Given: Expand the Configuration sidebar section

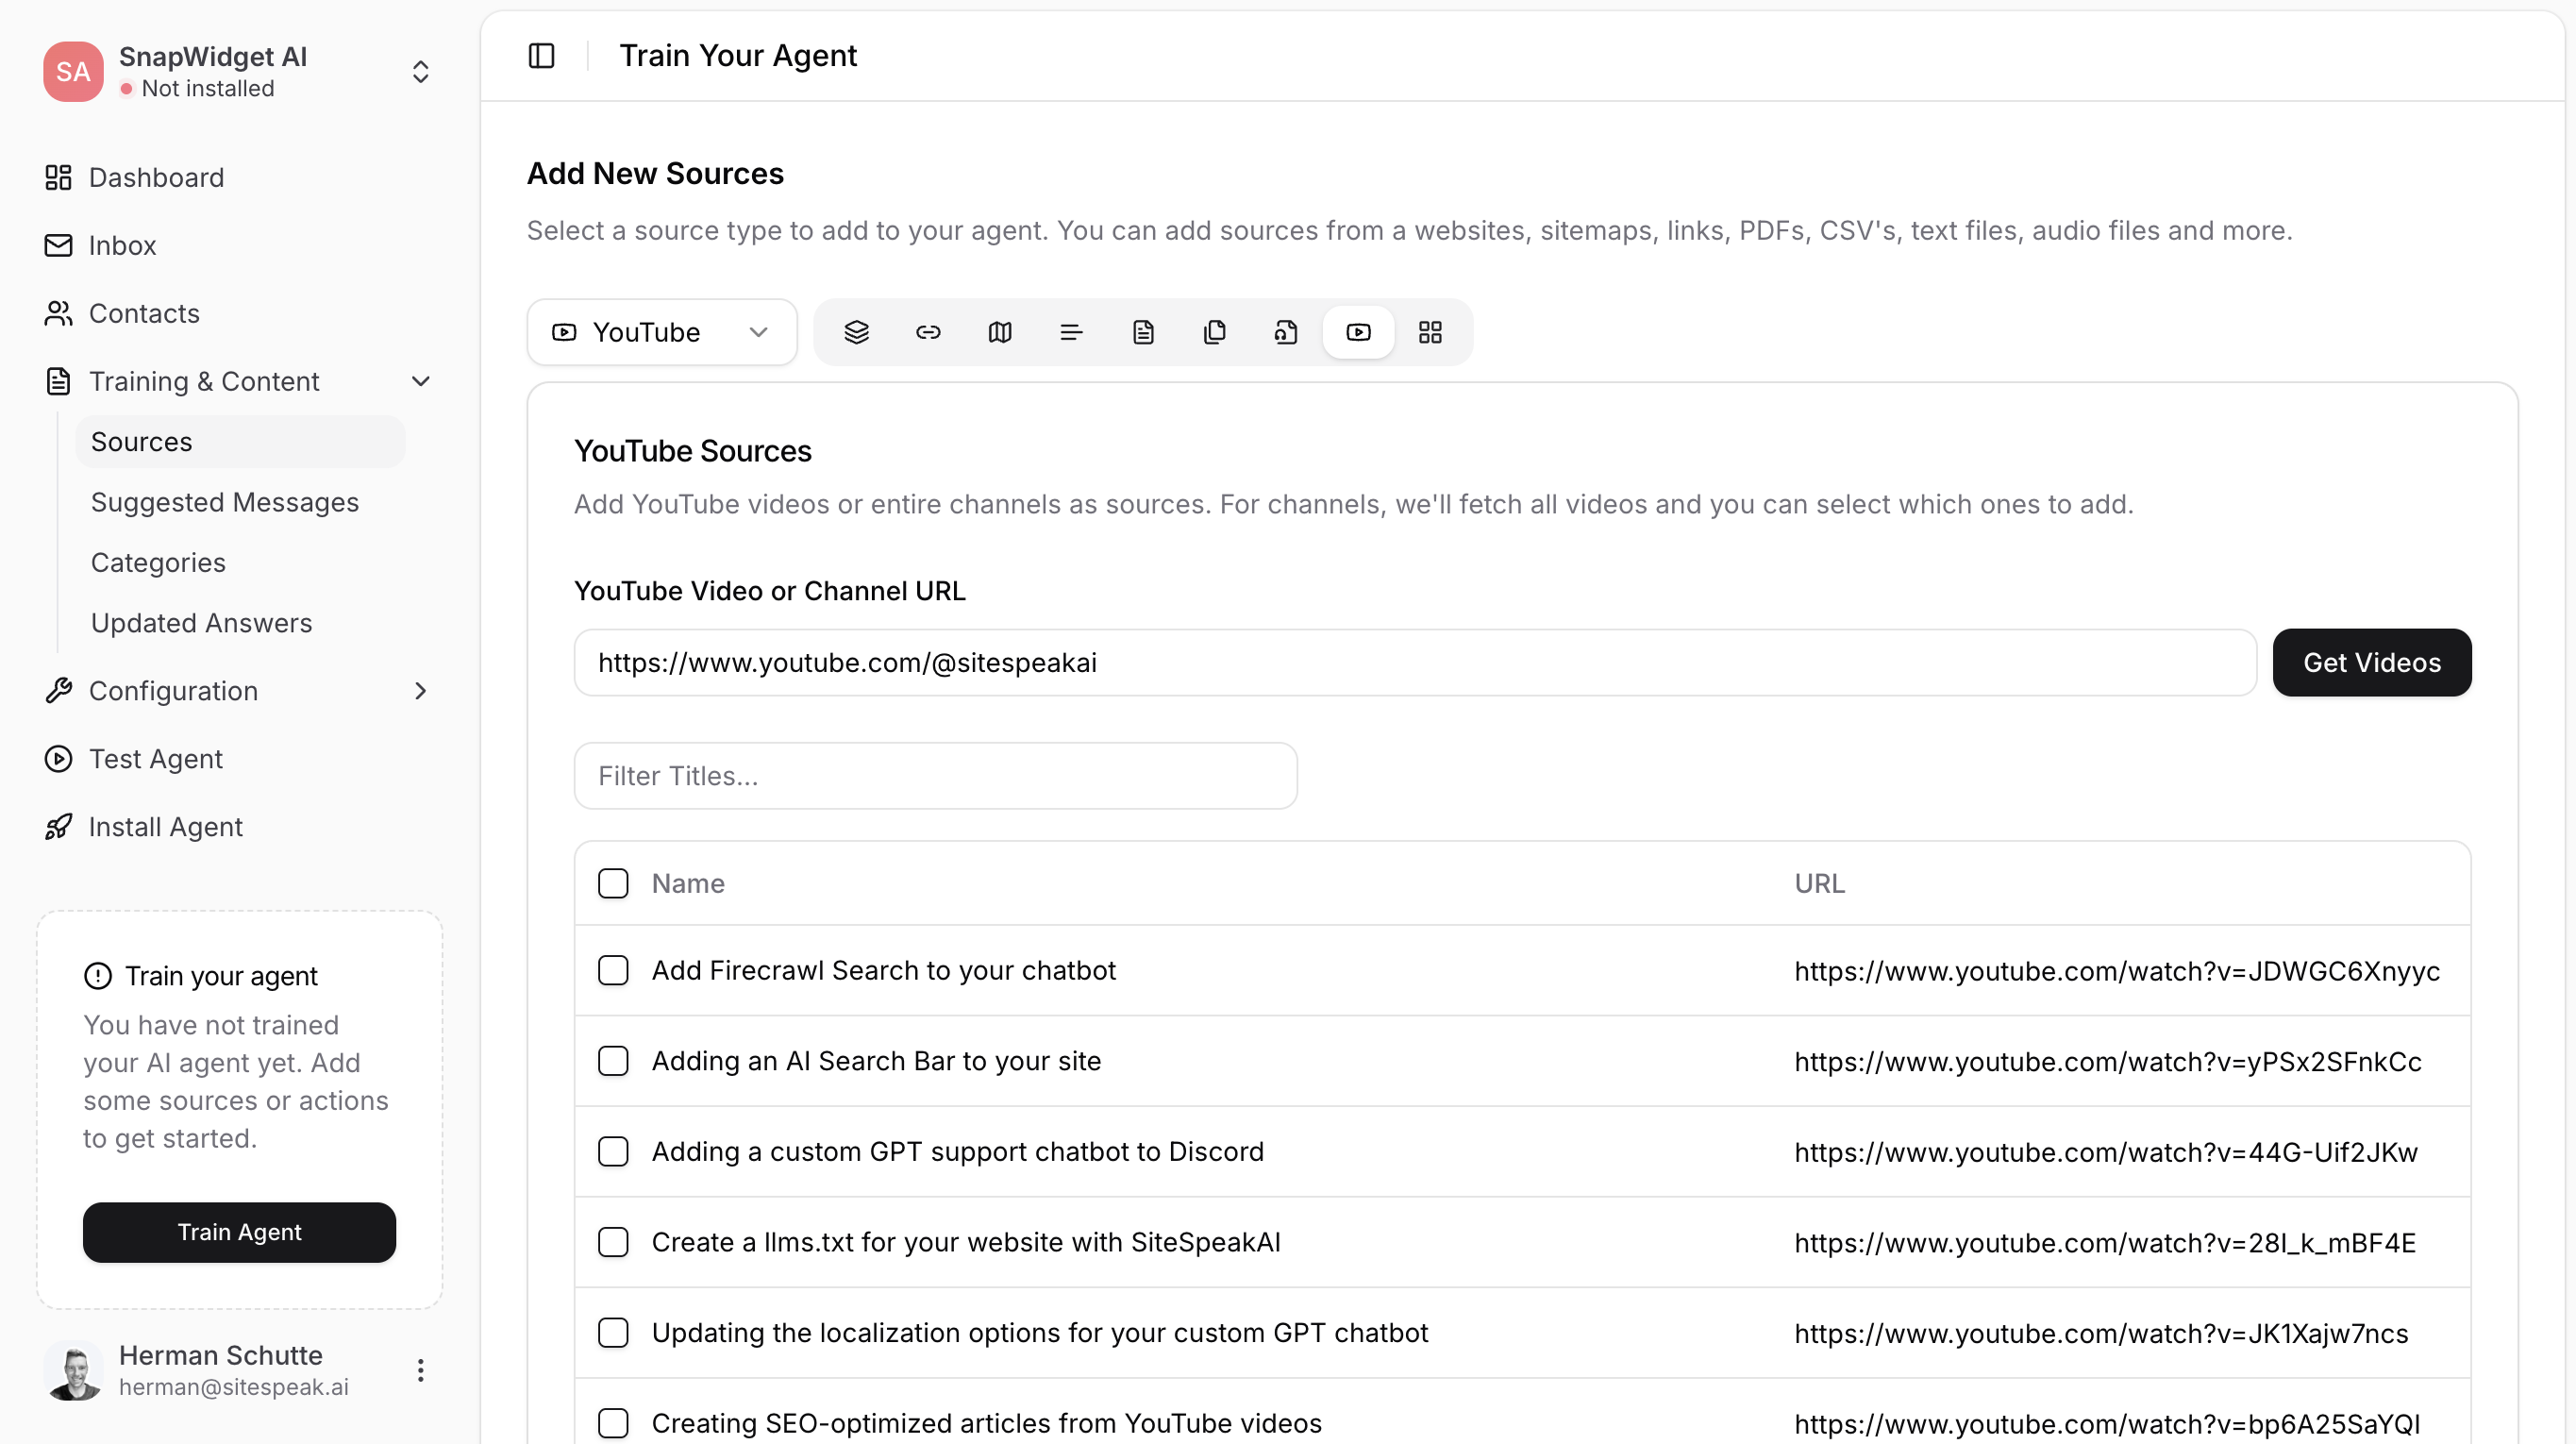Looking at the screenshot, I should [238, 691].
